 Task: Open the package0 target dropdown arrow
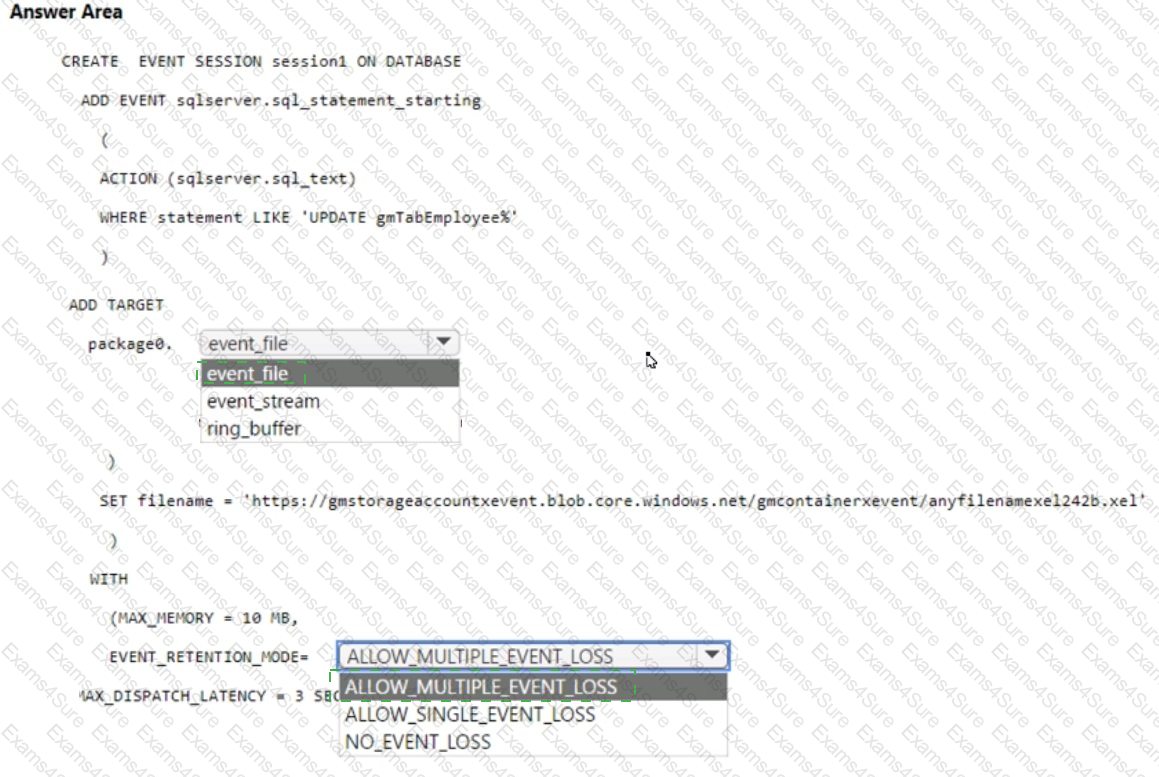point(443,342)
